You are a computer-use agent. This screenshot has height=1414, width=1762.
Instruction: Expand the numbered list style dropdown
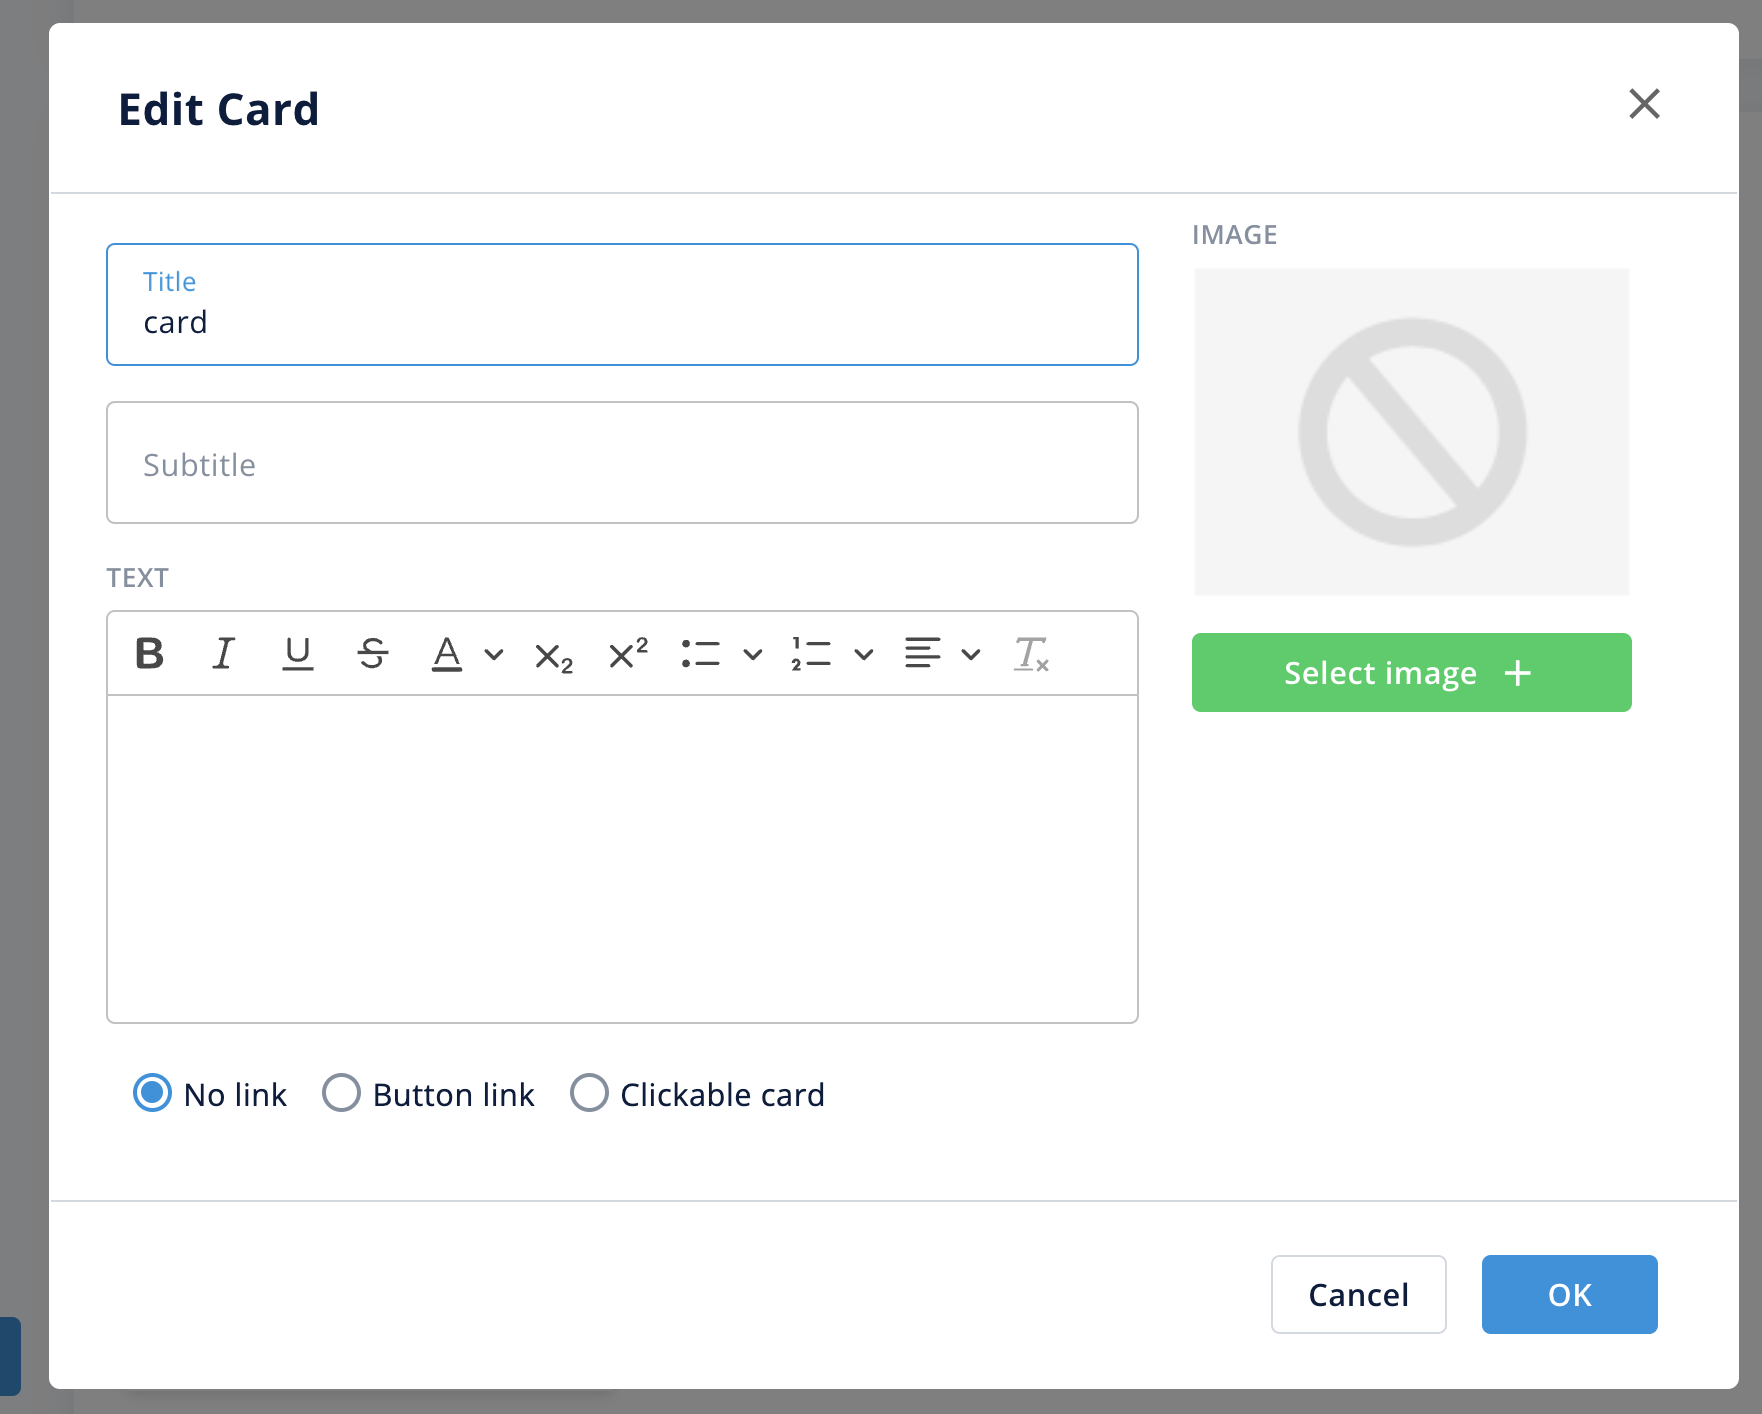coord(864,655)
